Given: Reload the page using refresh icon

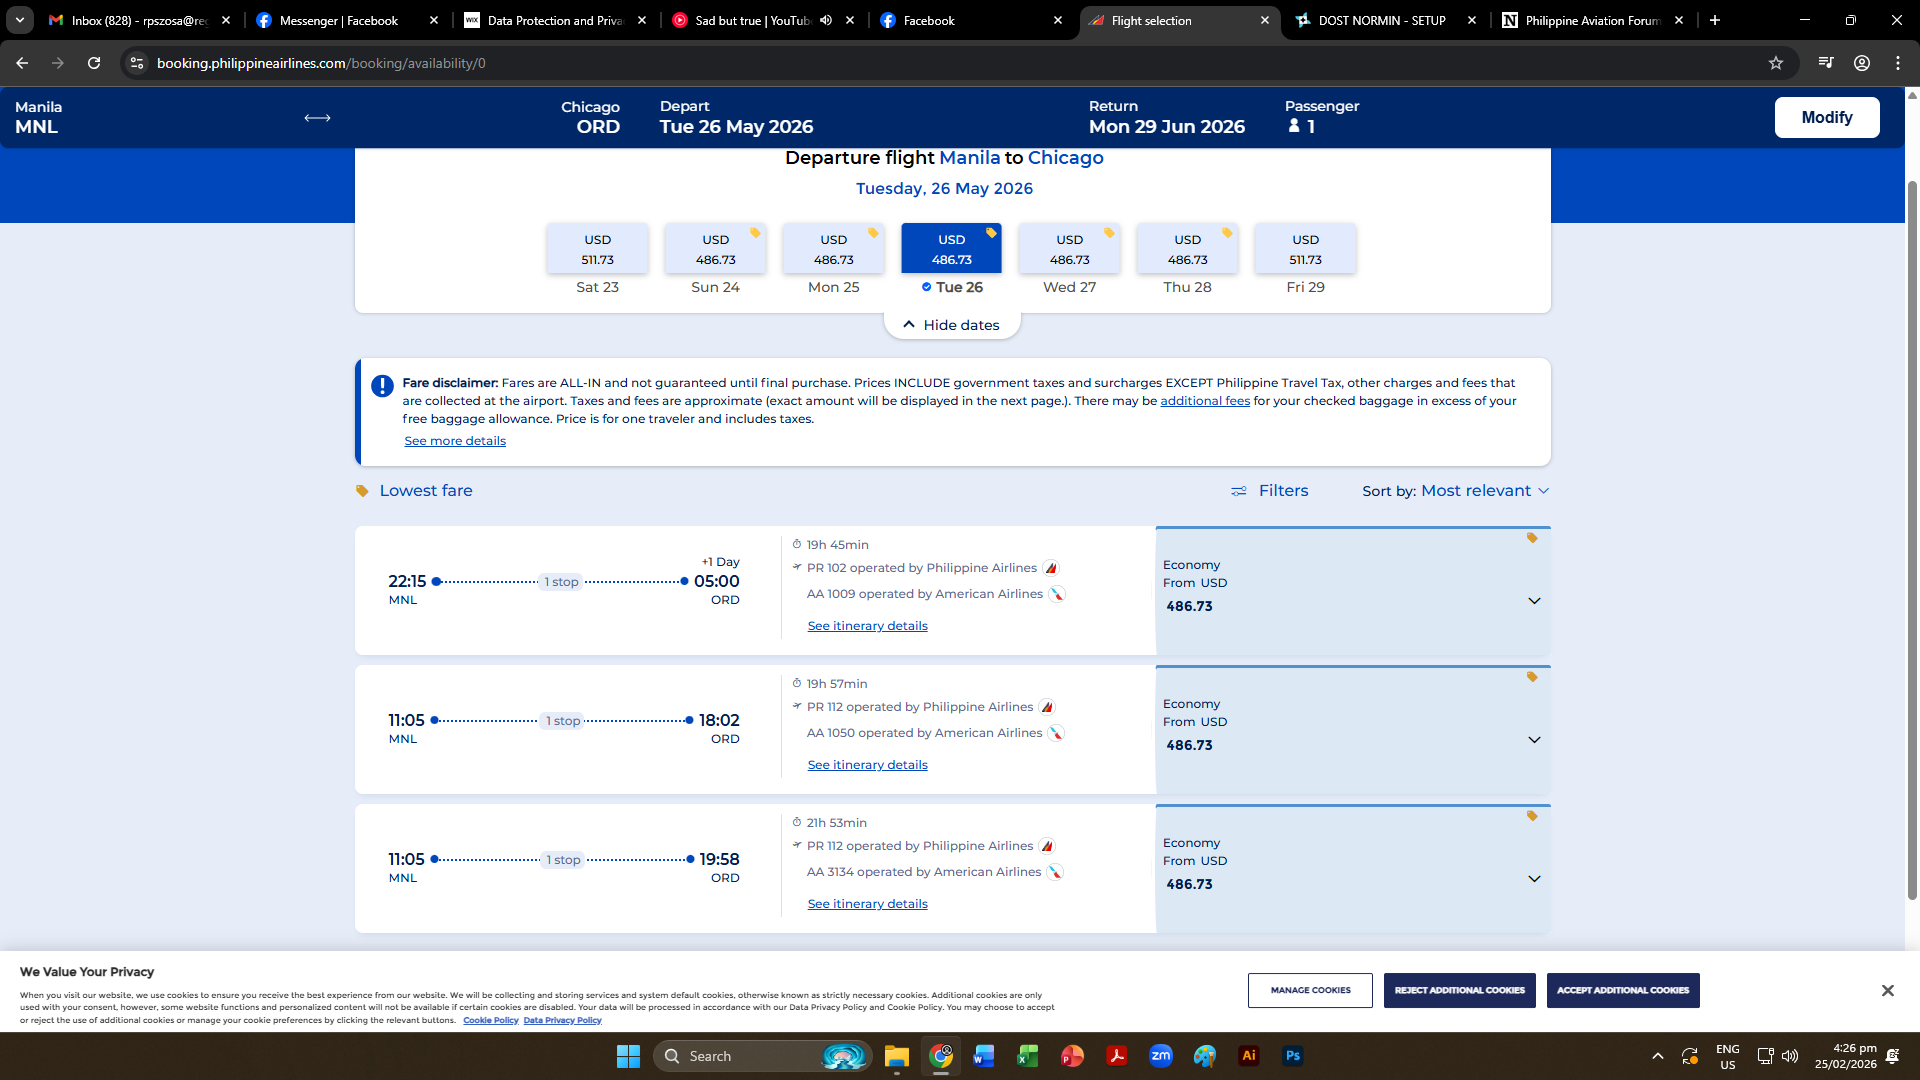Looking at the screenshot, I should pyautogui.click(x=94, y=63).
